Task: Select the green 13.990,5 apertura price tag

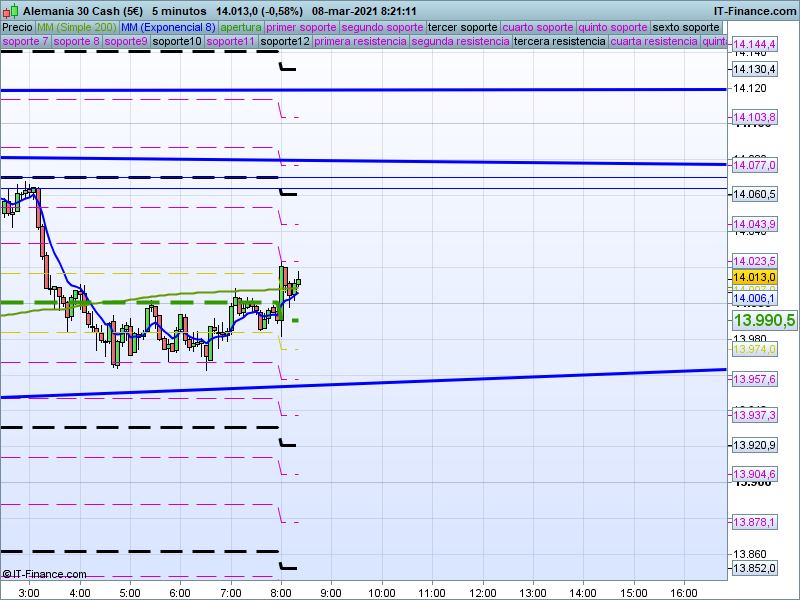Action: tap(764, 320)
